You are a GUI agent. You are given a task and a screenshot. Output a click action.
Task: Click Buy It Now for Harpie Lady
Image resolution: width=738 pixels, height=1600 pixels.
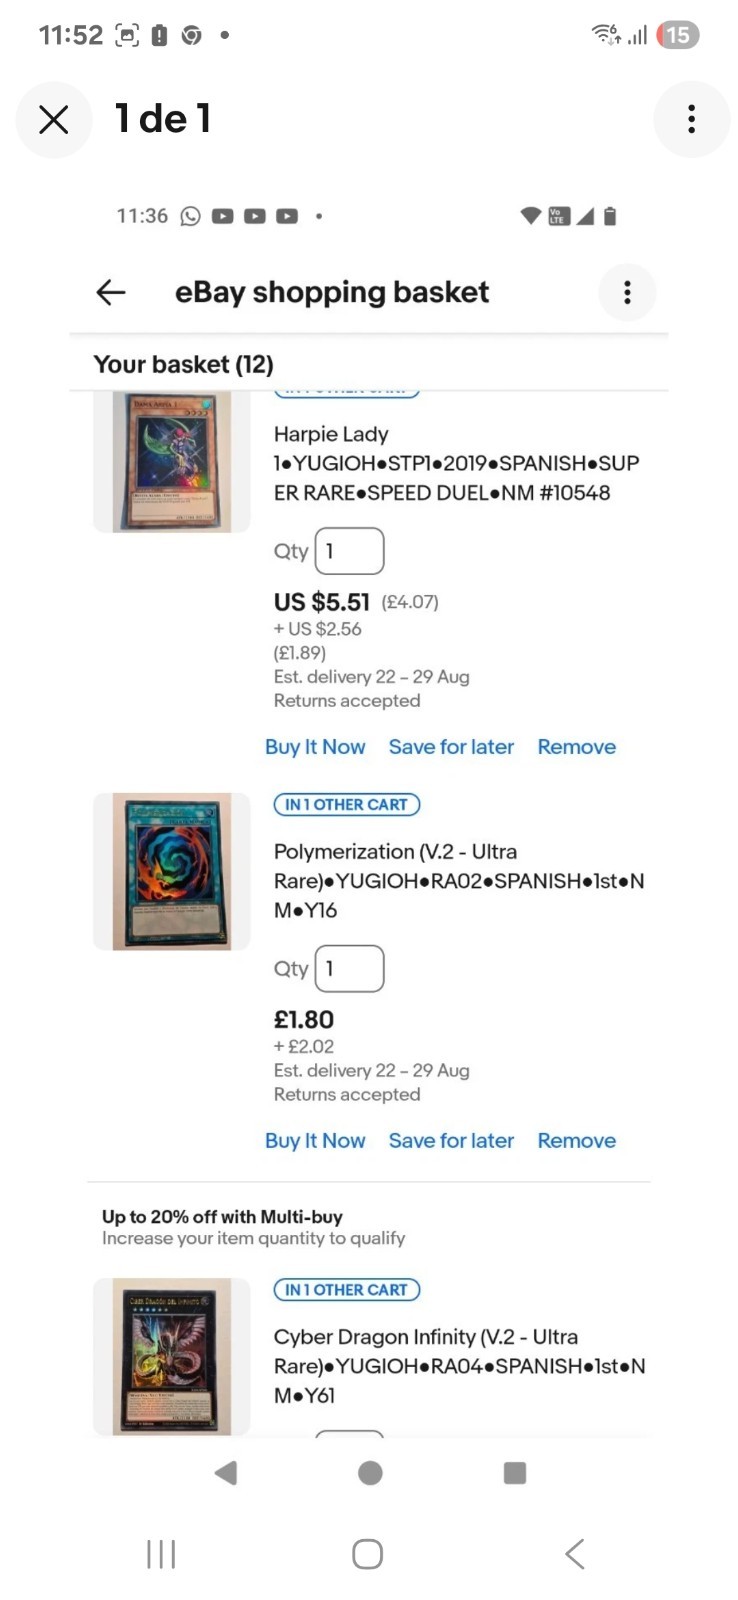(315, 747)
